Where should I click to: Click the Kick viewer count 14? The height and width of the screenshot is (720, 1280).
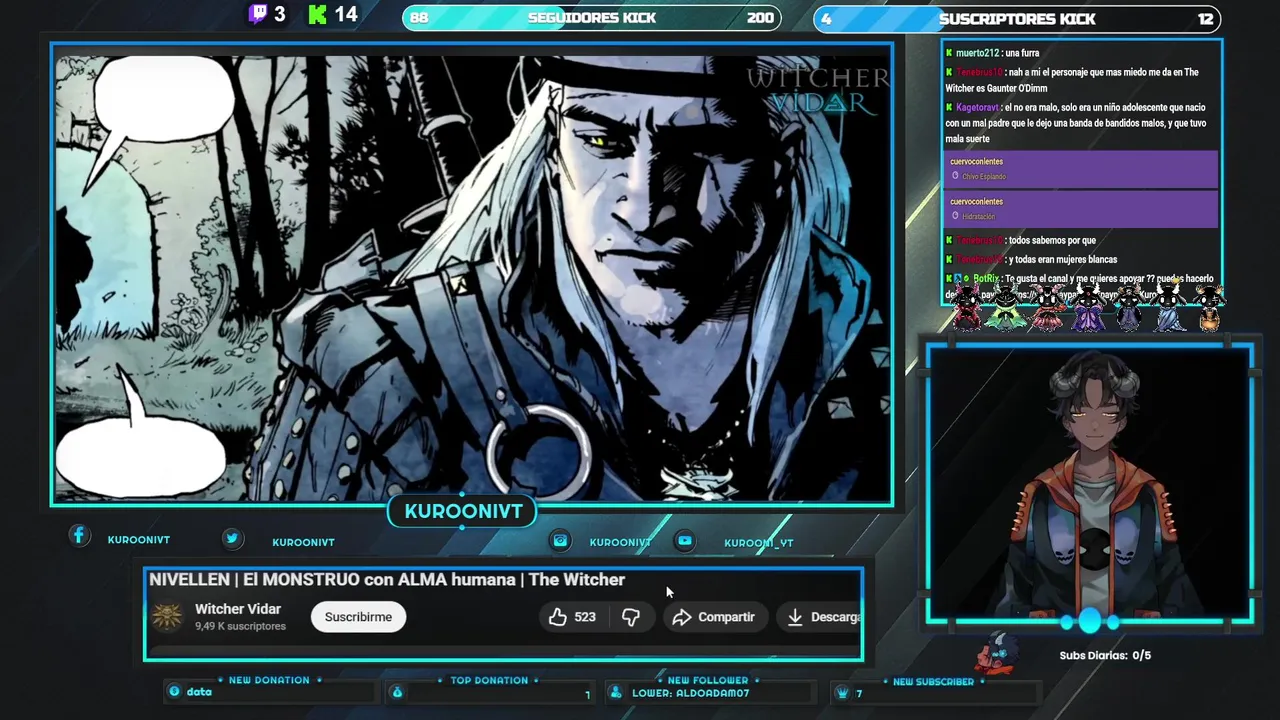(346, 14)
